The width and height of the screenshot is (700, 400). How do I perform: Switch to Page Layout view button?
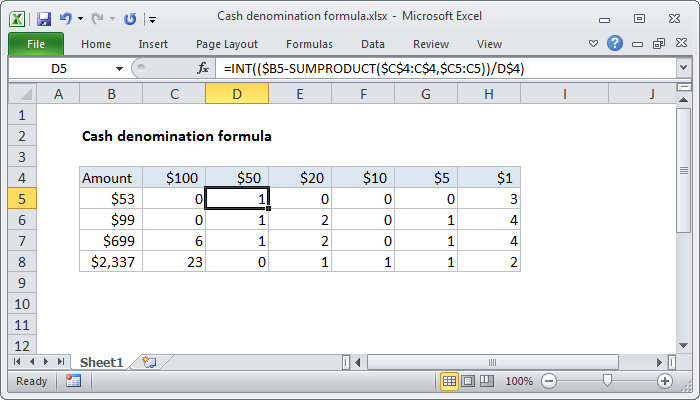tap(468, 381)
